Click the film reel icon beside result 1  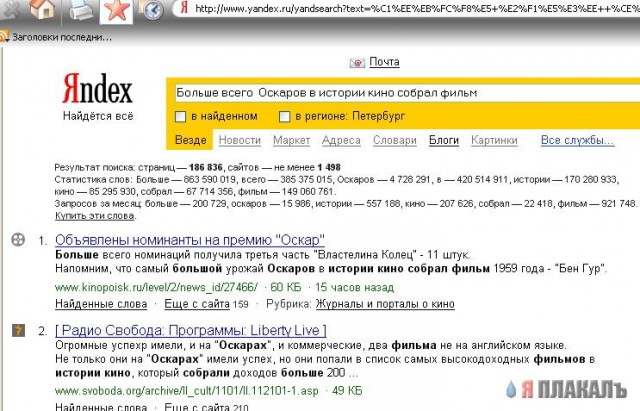pos(18,239)
